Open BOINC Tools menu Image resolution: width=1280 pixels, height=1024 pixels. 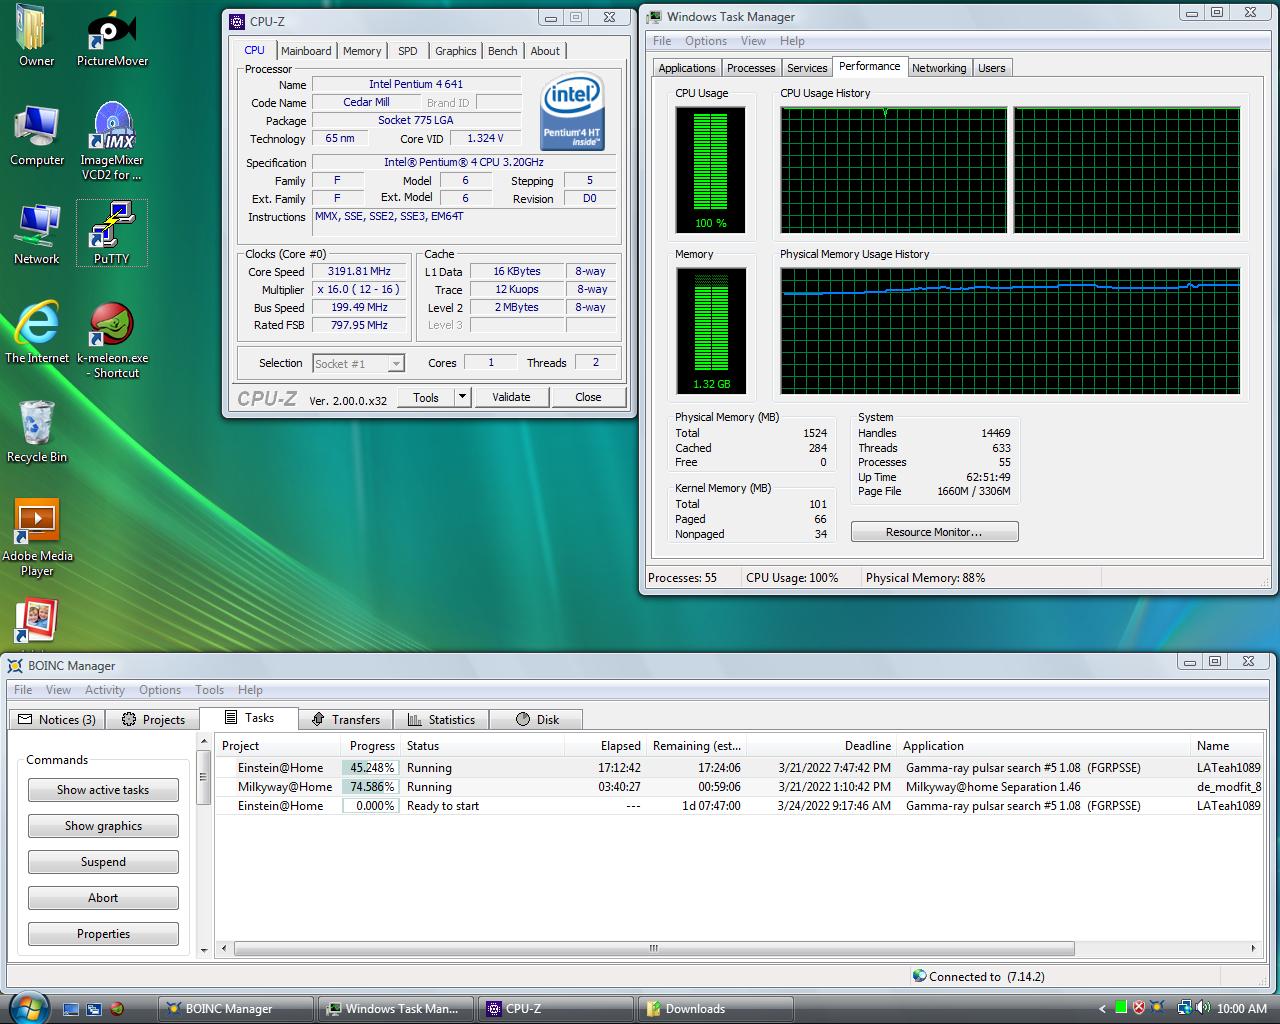point(209,690)
